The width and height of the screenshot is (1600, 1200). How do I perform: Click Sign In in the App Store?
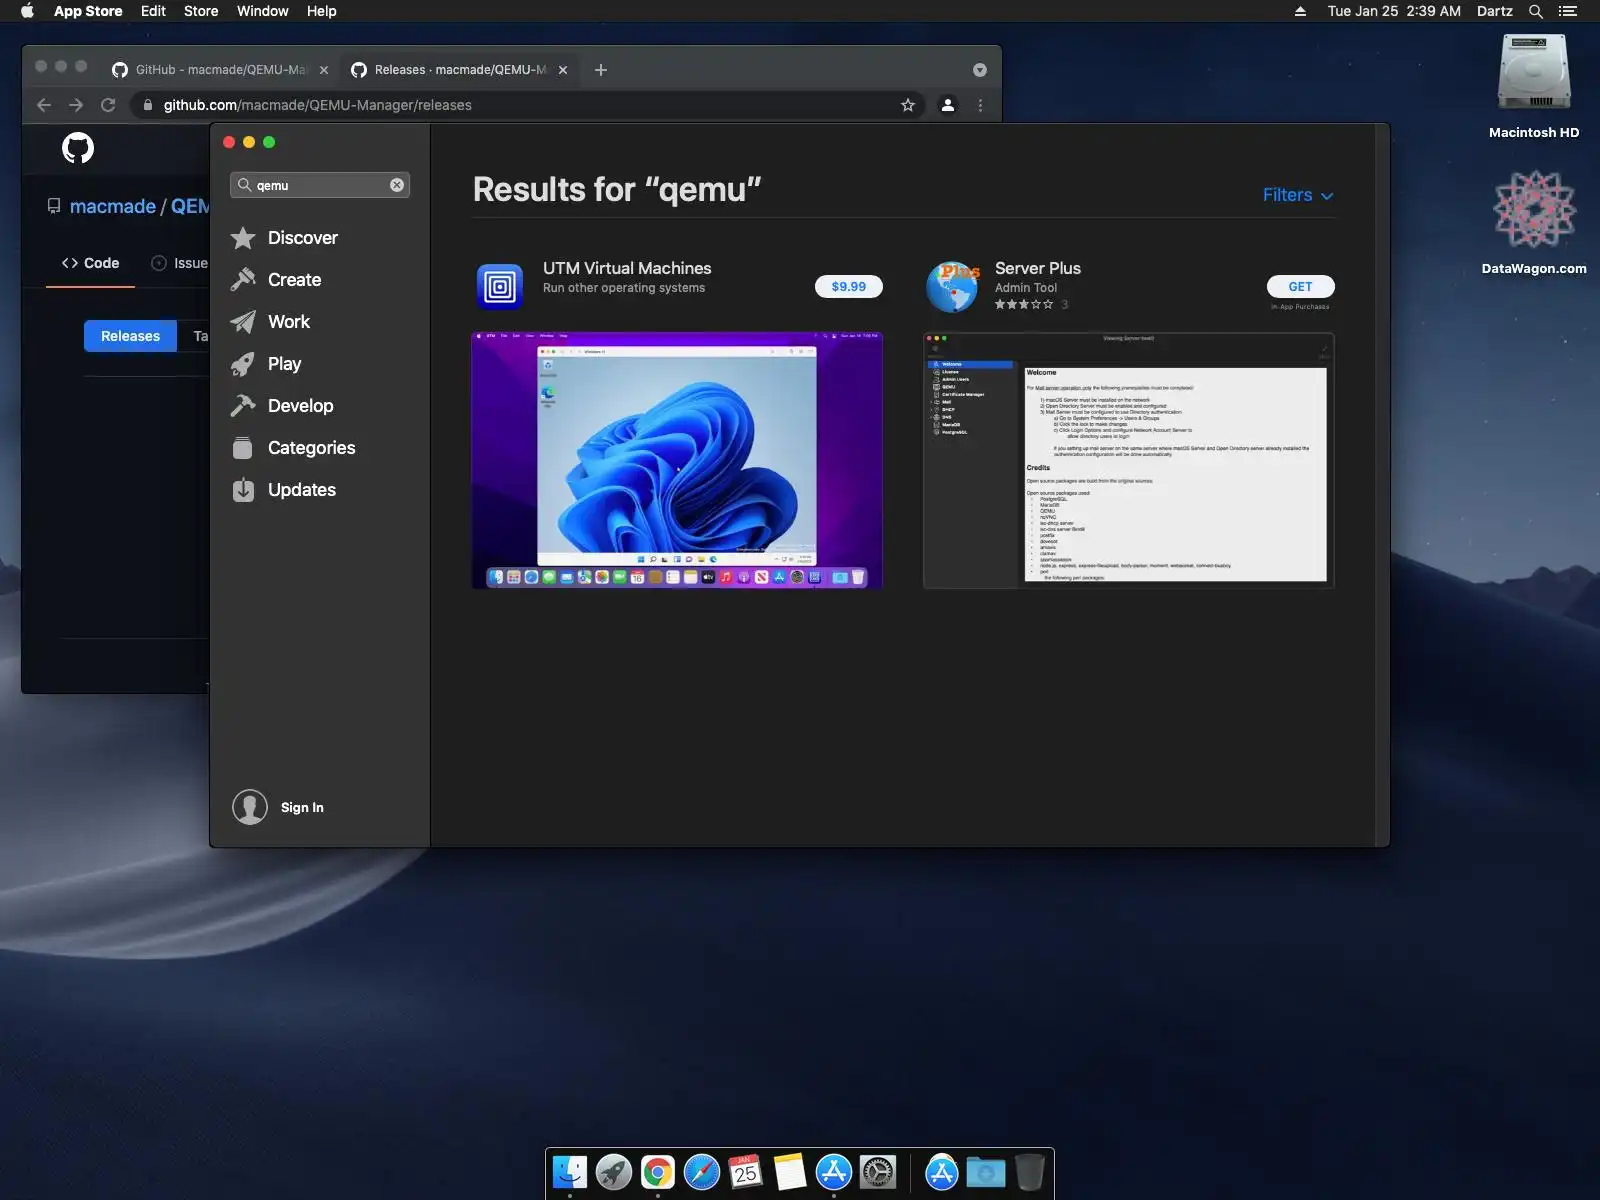coord(302,808)
